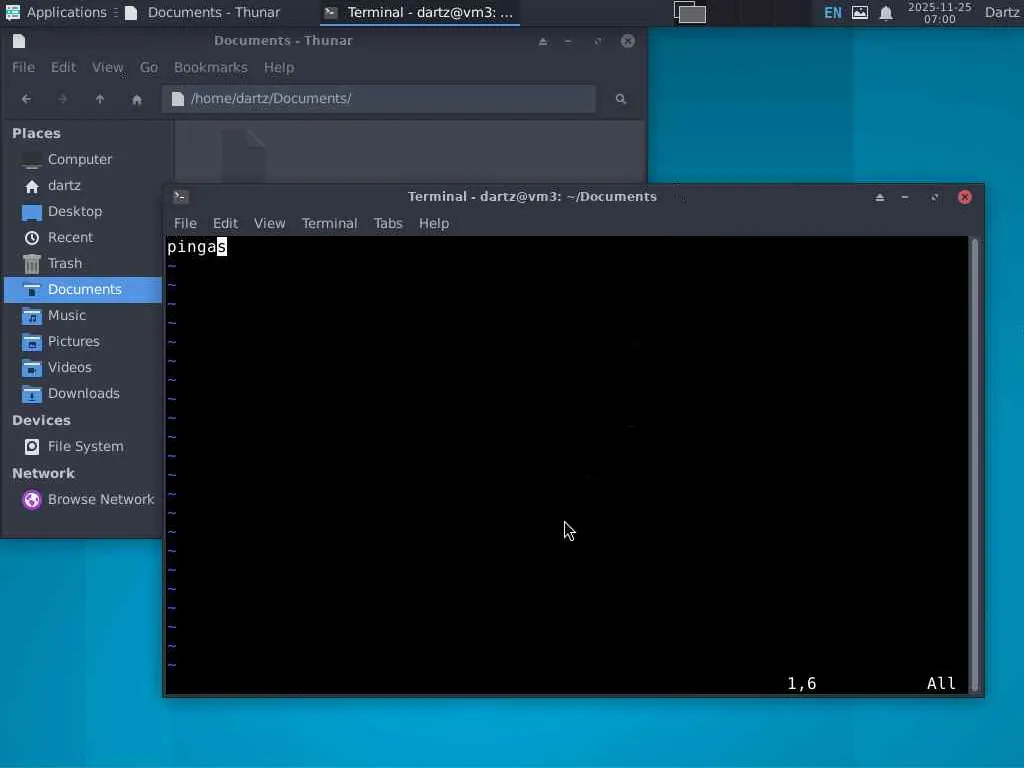
Task: Click the file icon in Thunar file area
Action: tap(243, 155)
